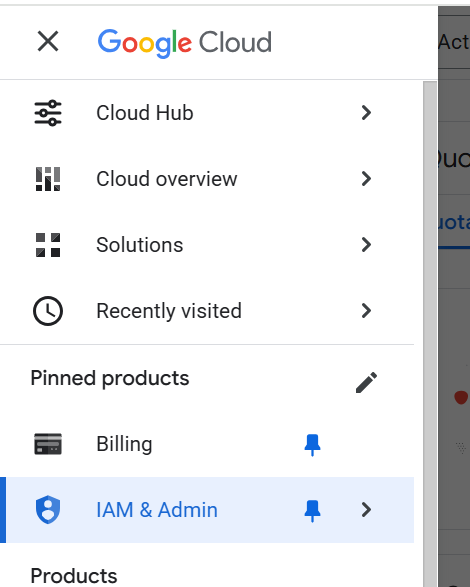Expand the Cloud Hub submenu chevron
Screen dimensions: 470x587
coord(366,113)
